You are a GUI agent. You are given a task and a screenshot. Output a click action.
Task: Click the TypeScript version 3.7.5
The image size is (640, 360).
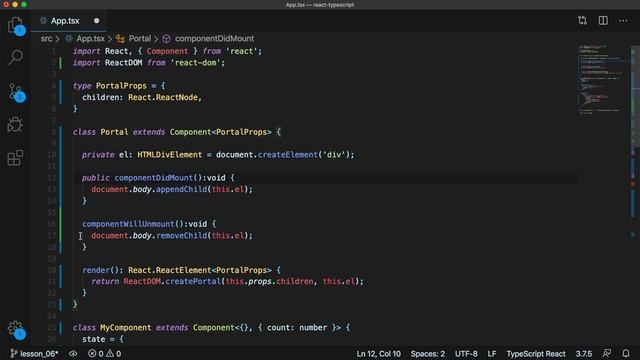584,353
